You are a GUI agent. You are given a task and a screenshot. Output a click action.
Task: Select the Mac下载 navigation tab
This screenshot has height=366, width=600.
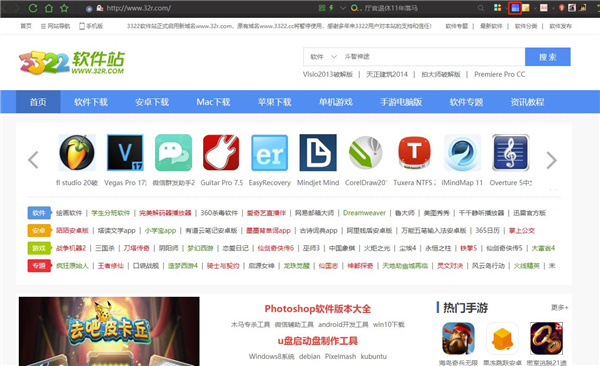click(213, 102)
